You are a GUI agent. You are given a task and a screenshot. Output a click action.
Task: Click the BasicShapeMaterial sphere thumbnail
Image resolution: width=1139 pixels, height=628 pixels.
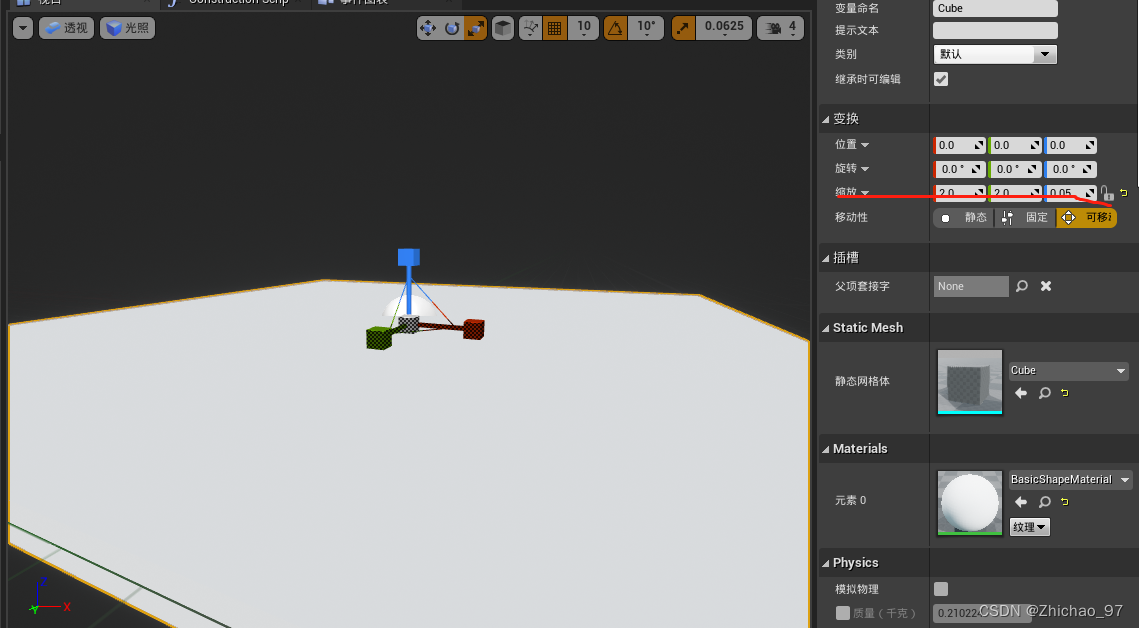pyautogui.click(x=970, y=503)
